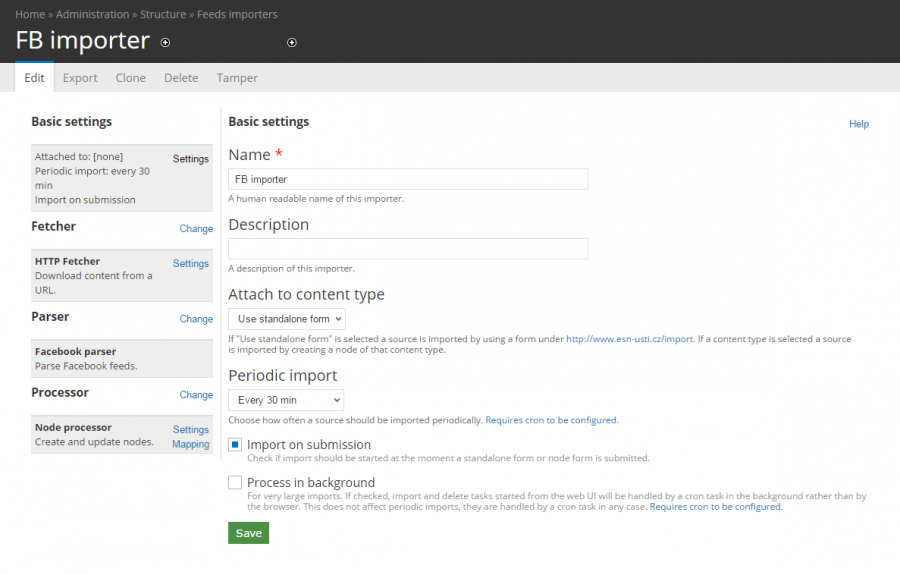Open the Delete tab
900x575 pixels.
pyautogui.click(x=181, y=77)
